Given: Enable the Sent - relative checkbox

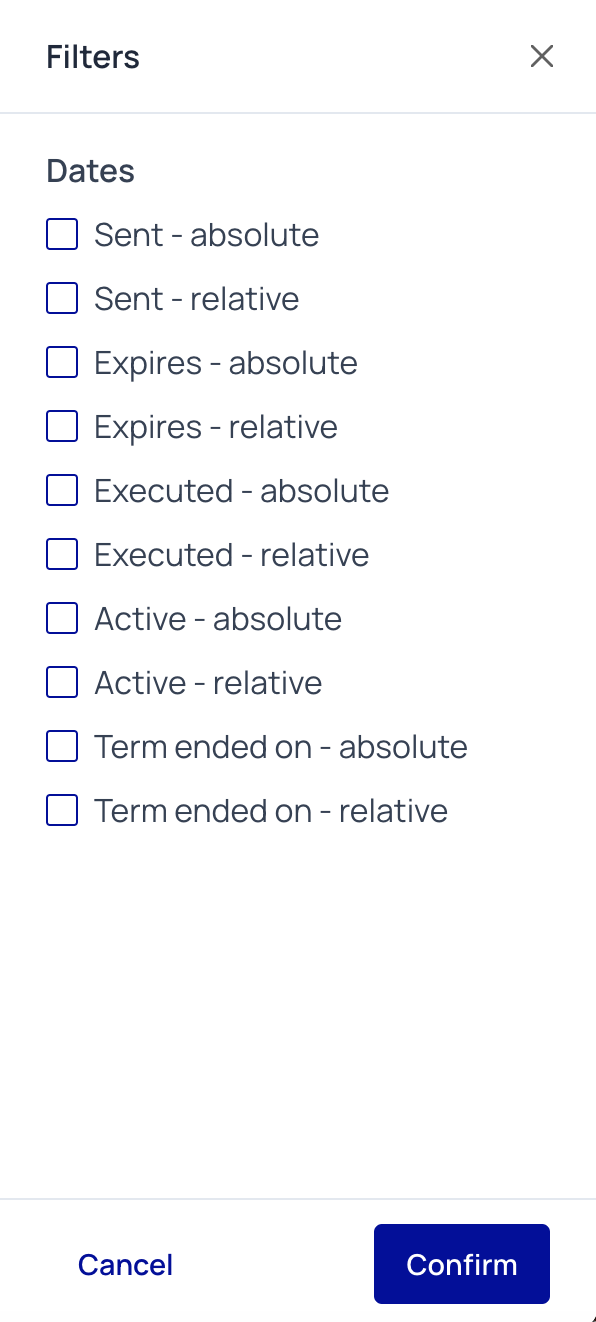Looking at the screenshot, I should click(x=62, y=299).
